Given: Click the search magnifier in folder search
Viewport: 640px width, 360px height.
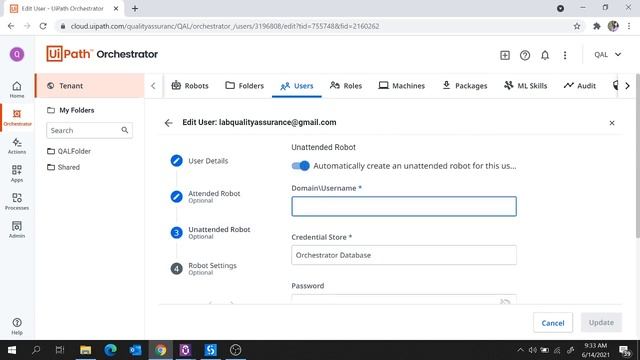Looking at the screenshot, I should coord(124,130).
